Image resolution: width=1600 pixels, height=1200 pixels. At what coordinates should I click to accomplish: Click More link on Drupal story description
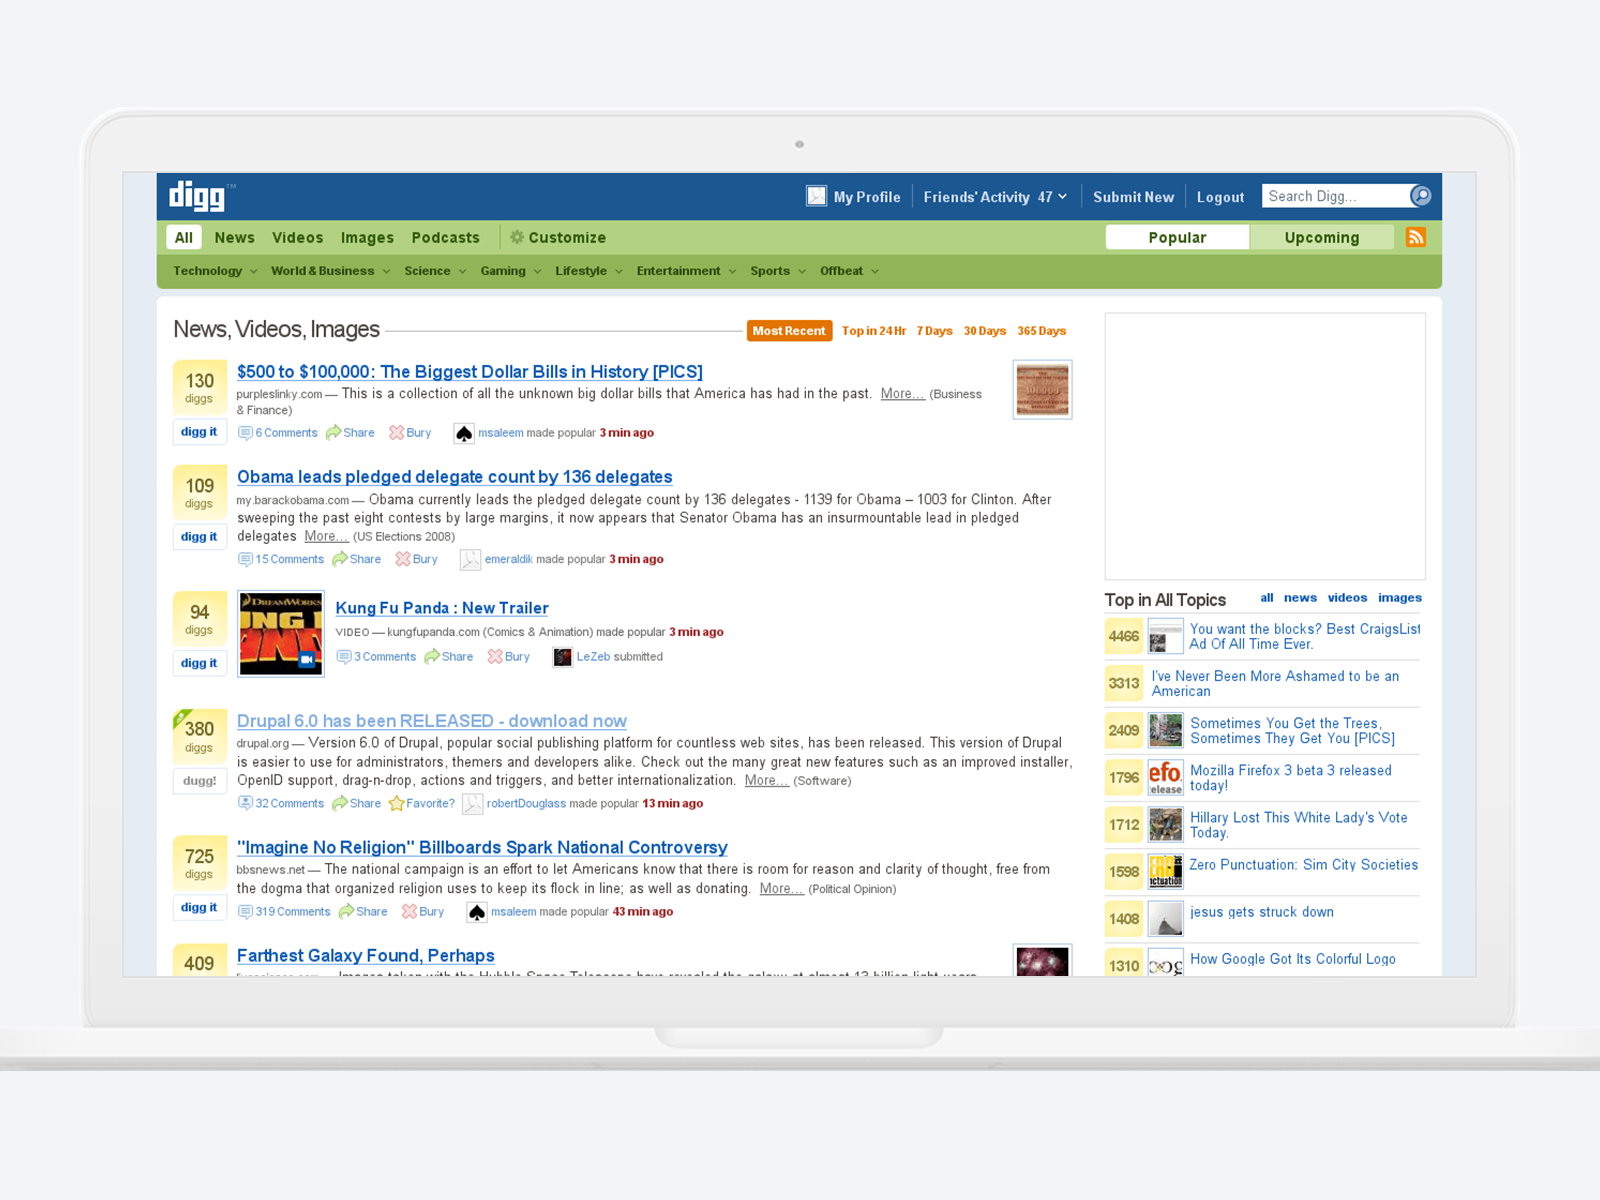click(x=766, y=780)
